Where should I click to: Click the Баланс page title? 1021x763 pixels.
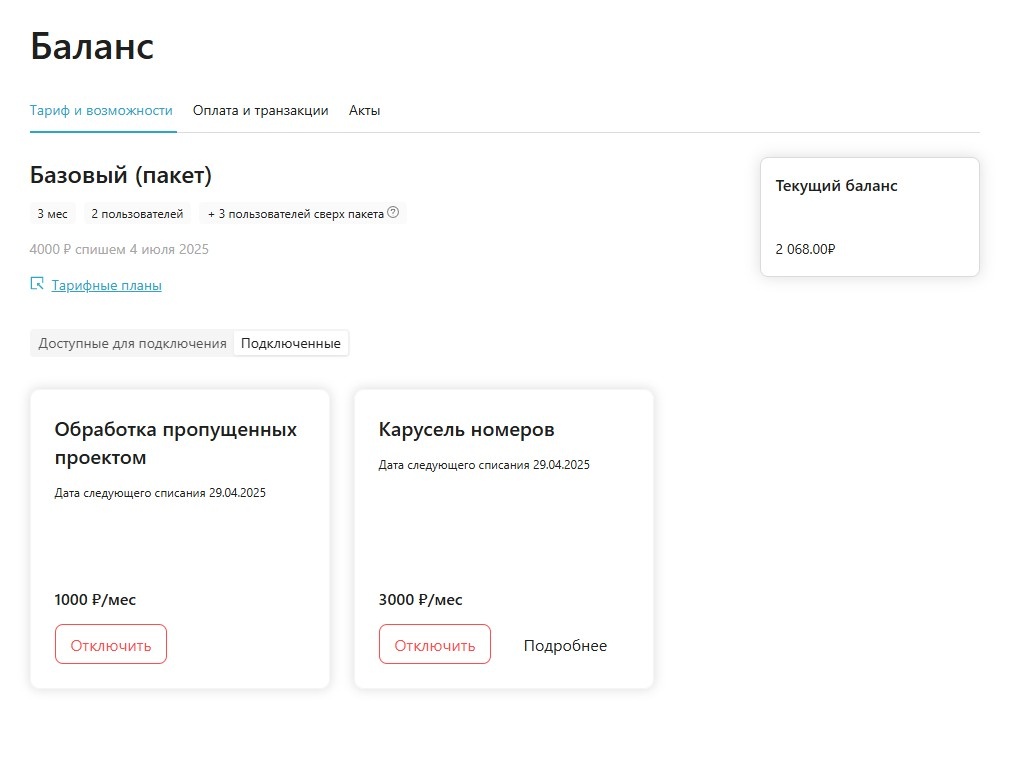(92, 46)
